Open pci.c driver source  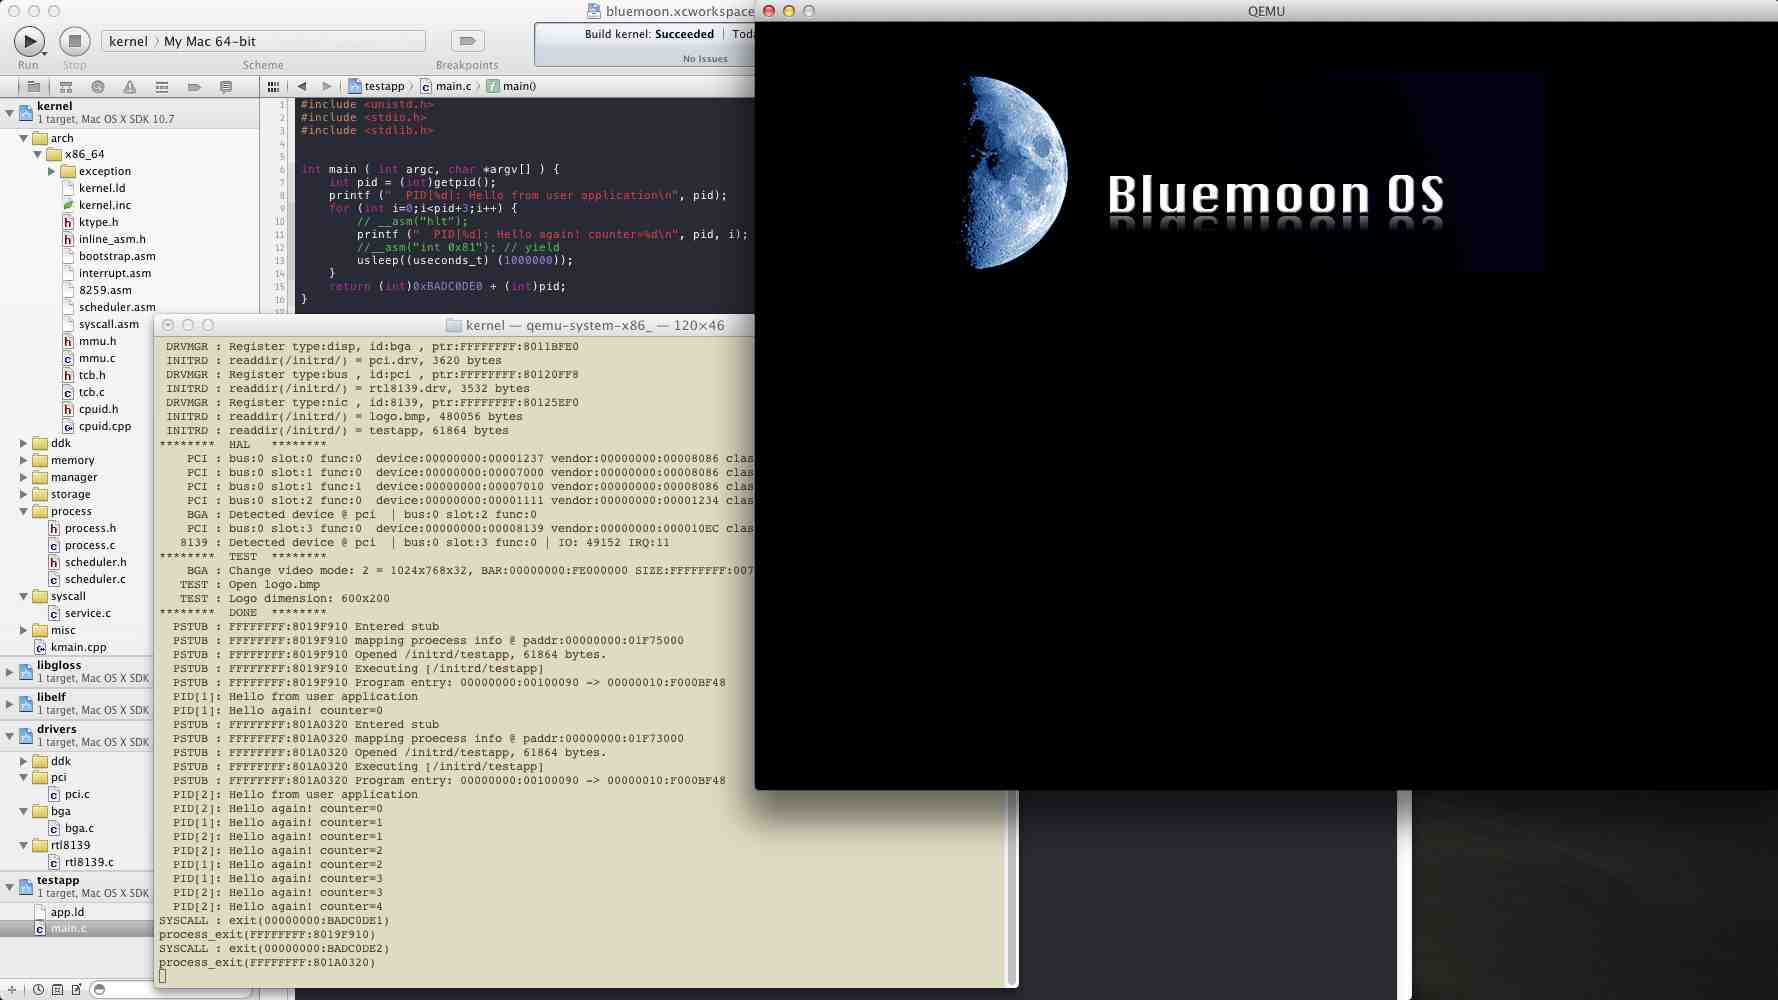[x=69, y=795]
